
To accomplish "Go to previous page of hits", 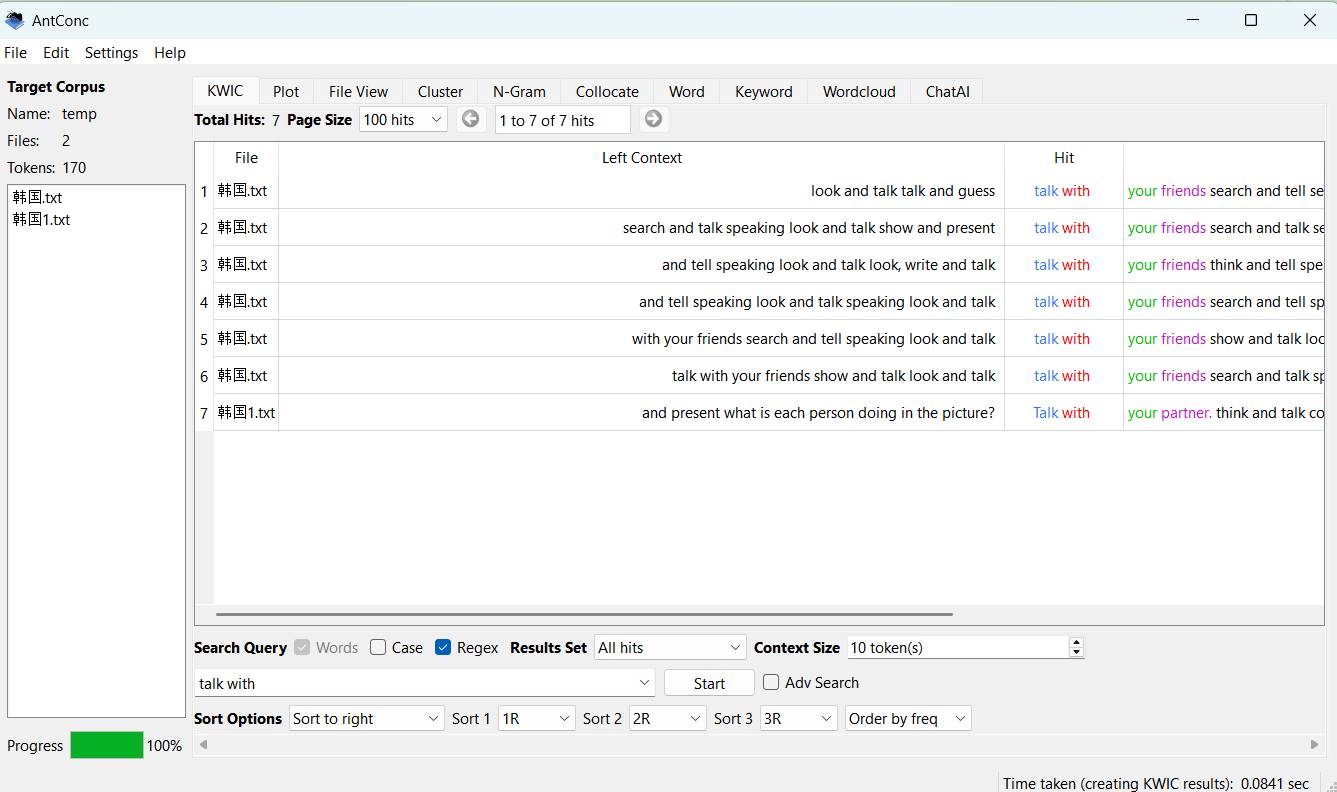I will point(470,119).
